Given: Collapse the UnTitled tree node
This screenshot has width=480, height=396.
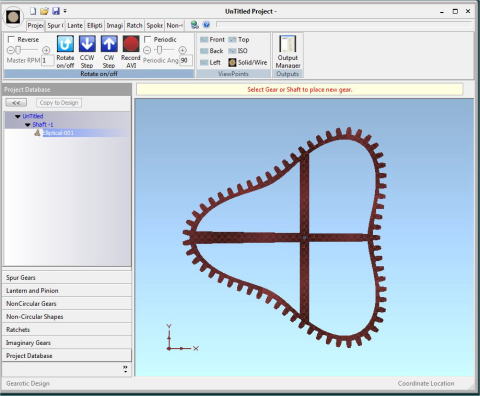Looking at the screenshot, I should tap(18, 116).
